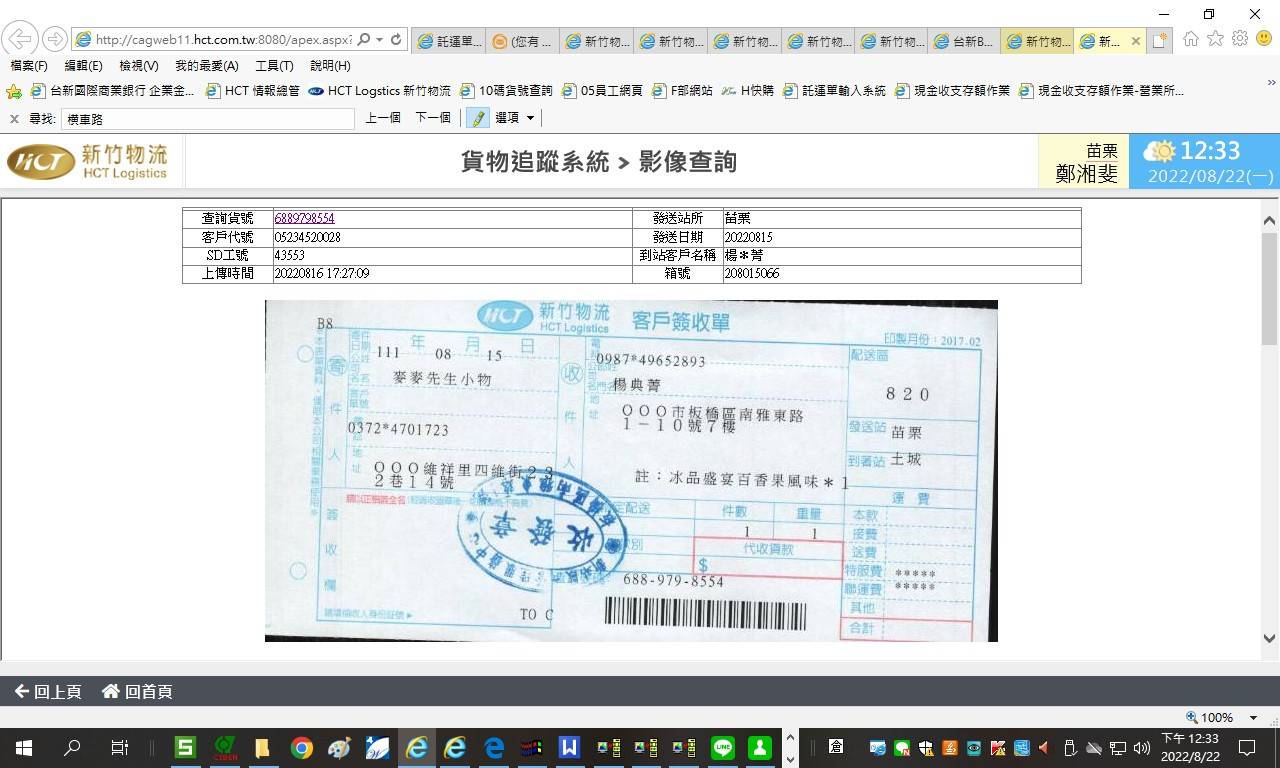Click 上一個 to find previous match
The width and height of the screenshot is (1280, 768).
pos(383,118)
